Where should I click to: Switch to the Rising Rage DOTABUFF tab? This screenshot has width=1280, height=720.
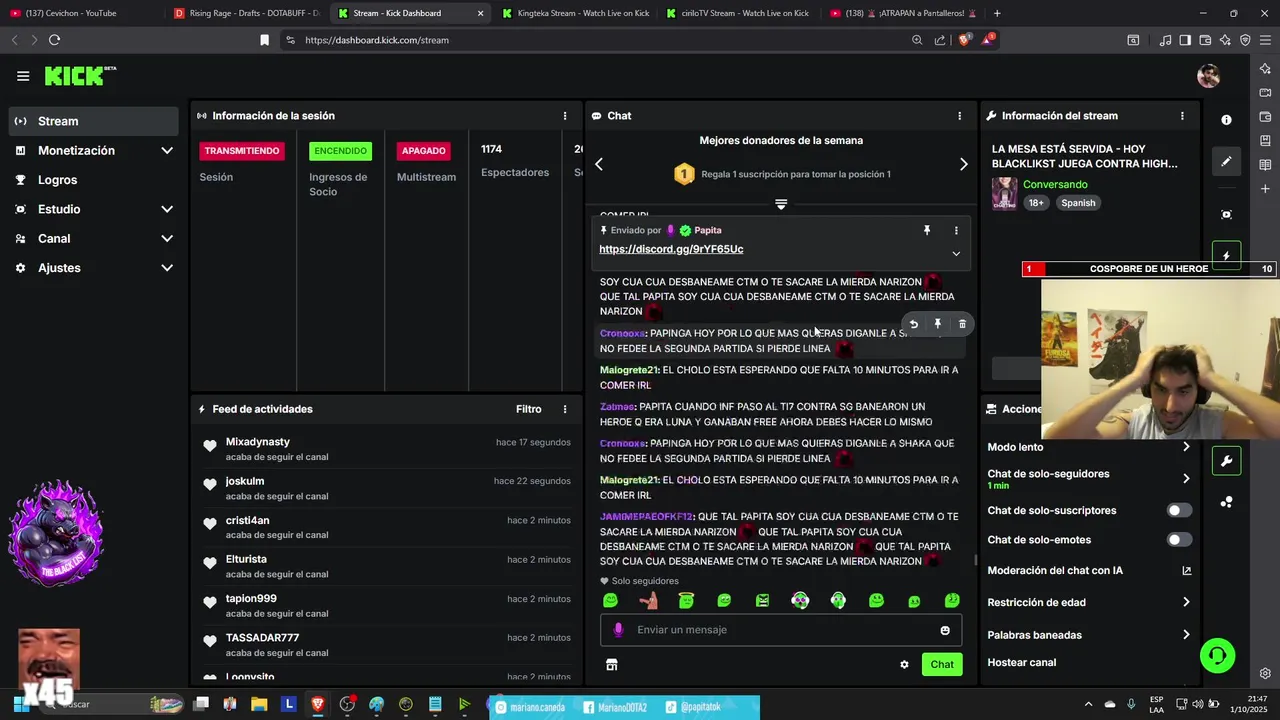click(x=247, y=13)
